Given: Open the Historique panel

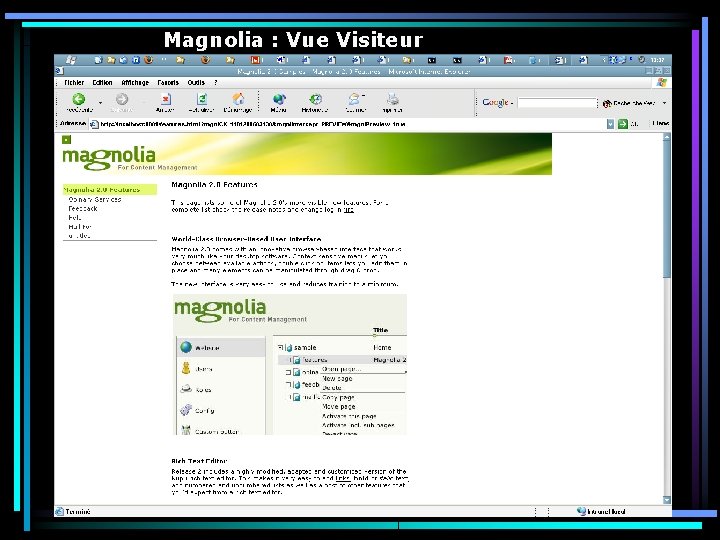Looking at the screenshot, I should pos(315,102).
